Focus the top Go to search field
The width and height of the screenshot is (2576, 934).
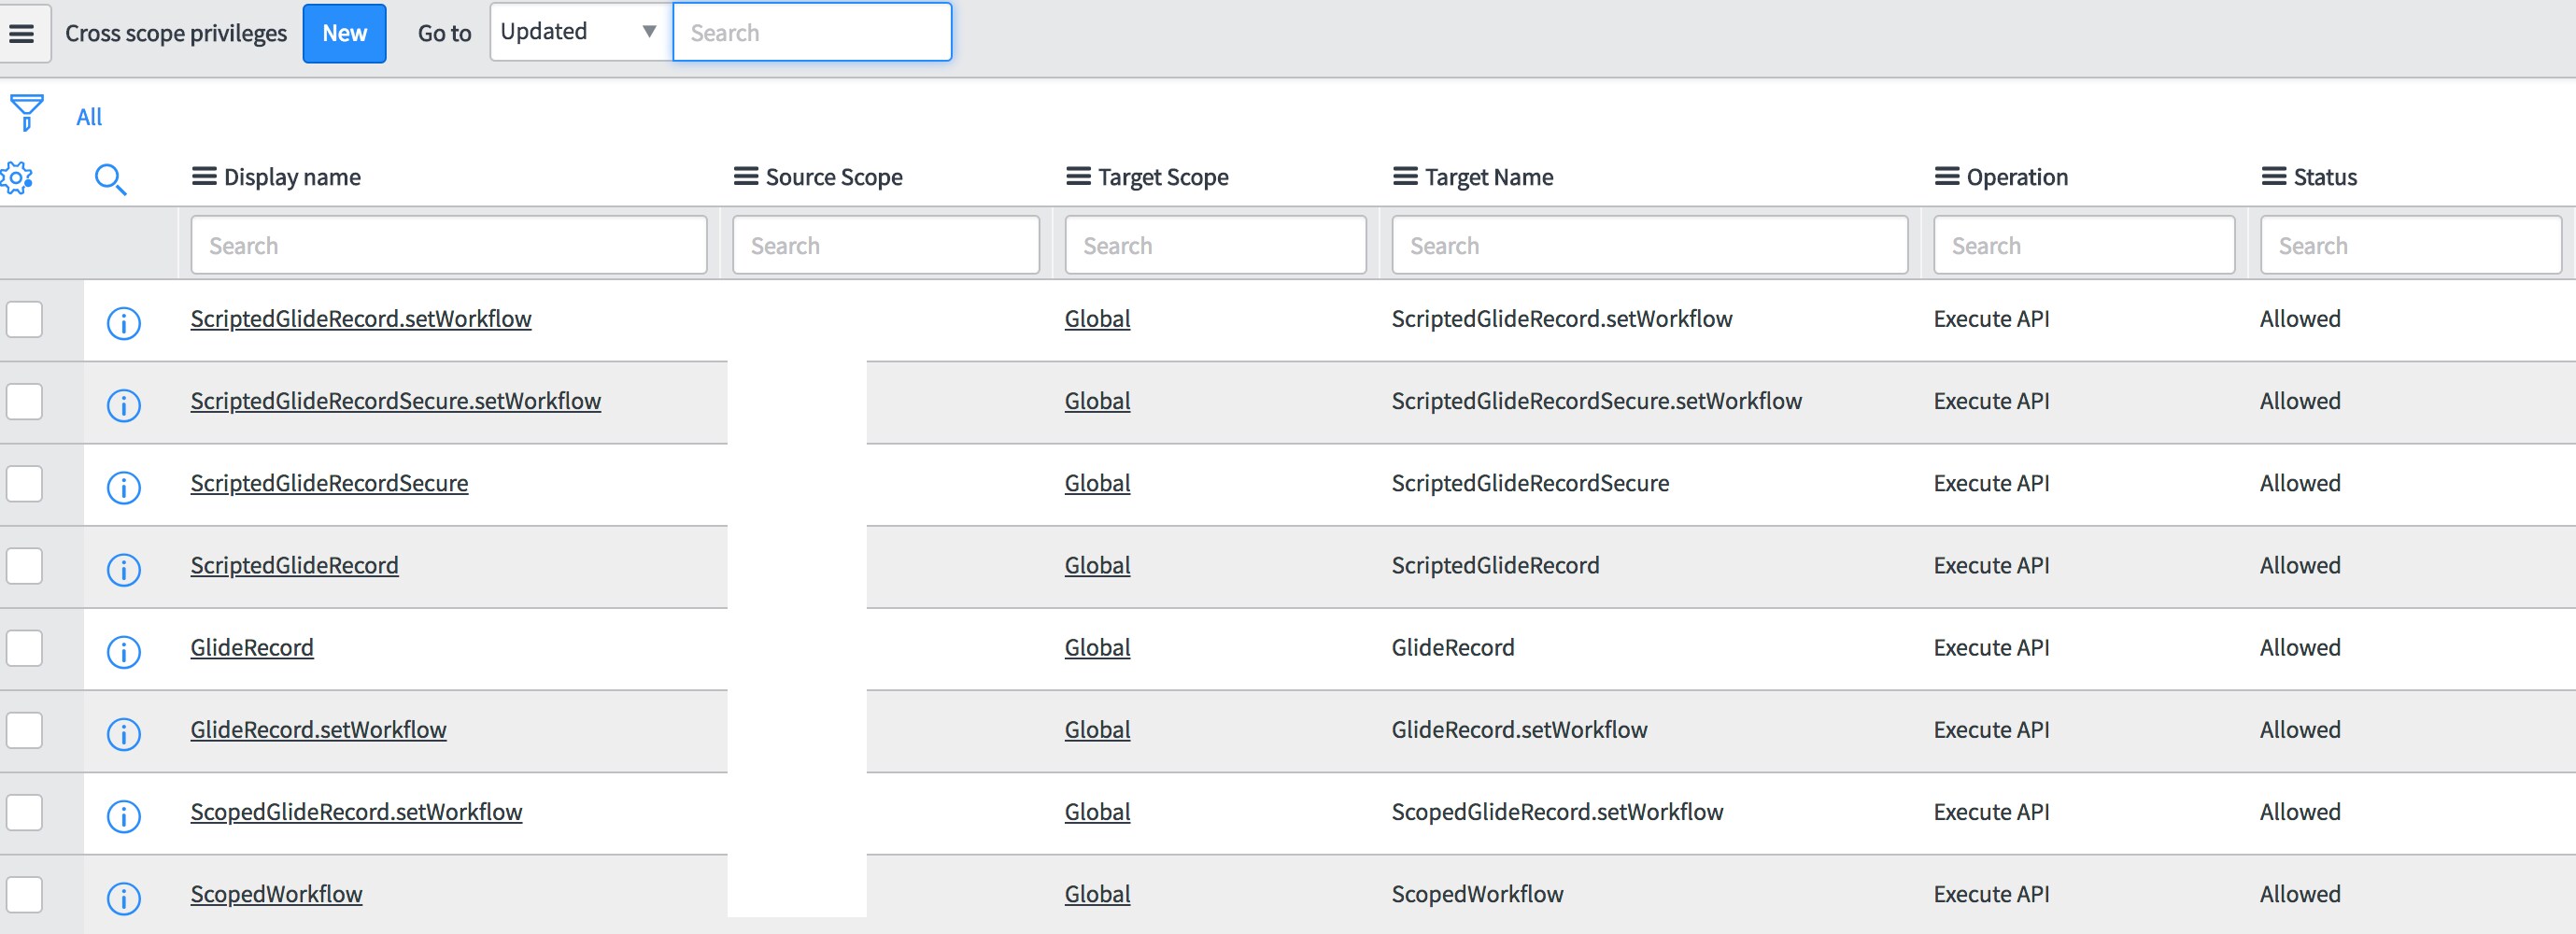click(x=812, y=32)
